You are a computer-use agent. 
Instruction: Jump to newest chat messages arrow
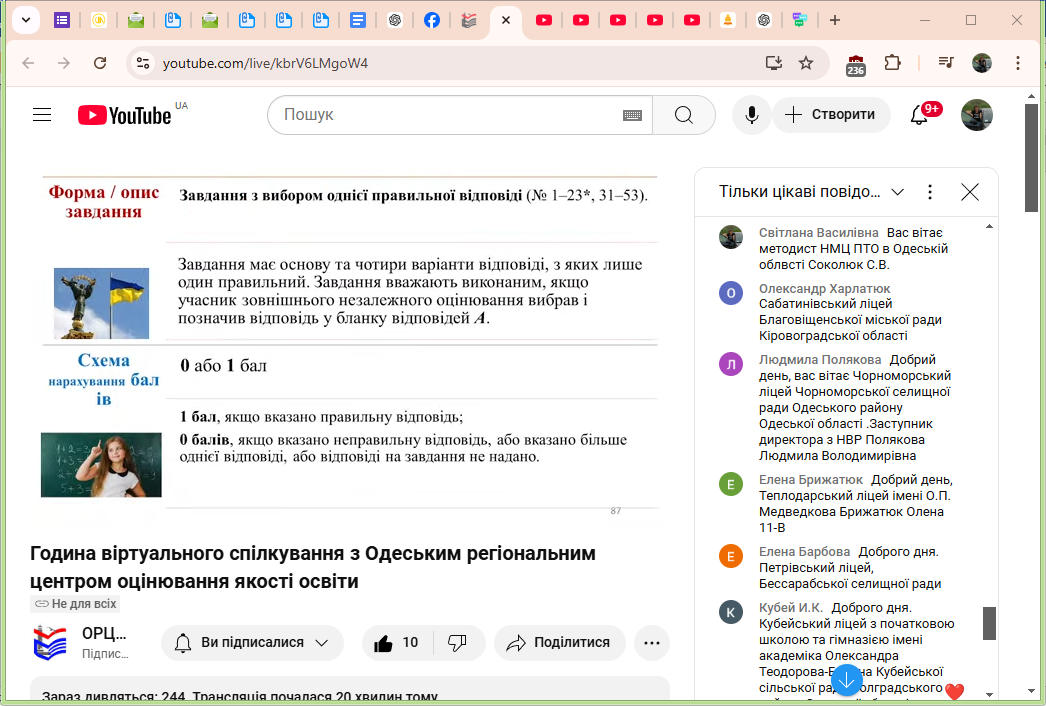click(846, 680)
